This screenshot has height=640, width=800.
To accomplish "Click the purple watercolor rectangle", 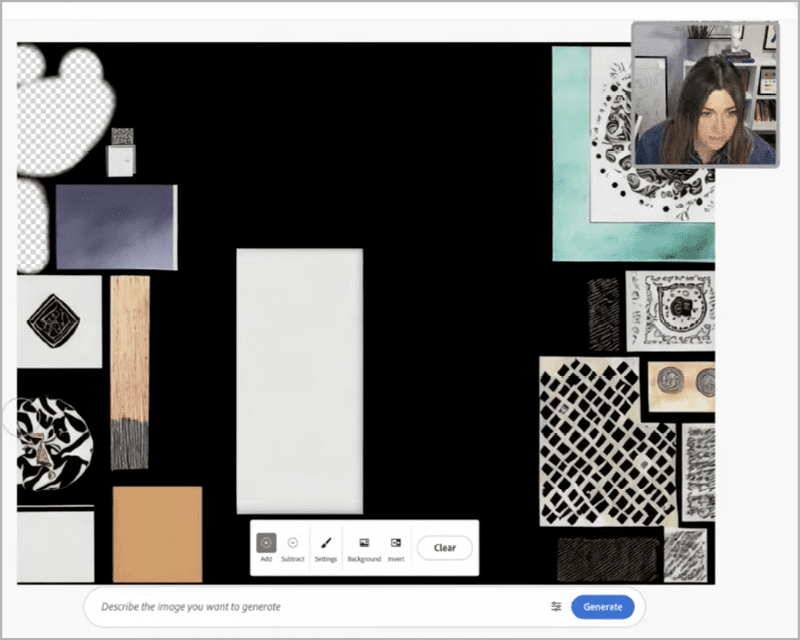I will 116,227.
